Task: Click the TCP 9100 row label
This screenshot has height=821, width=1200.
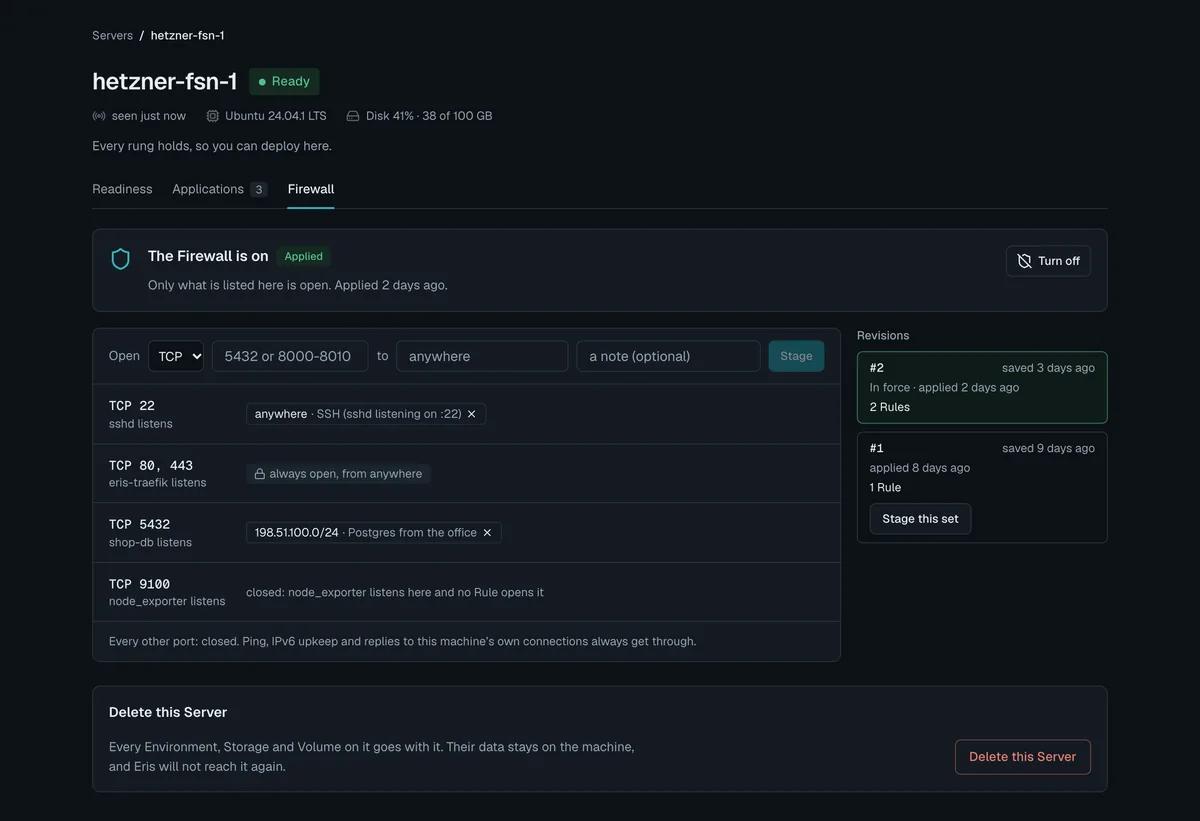Action: (x=140, y=584)
